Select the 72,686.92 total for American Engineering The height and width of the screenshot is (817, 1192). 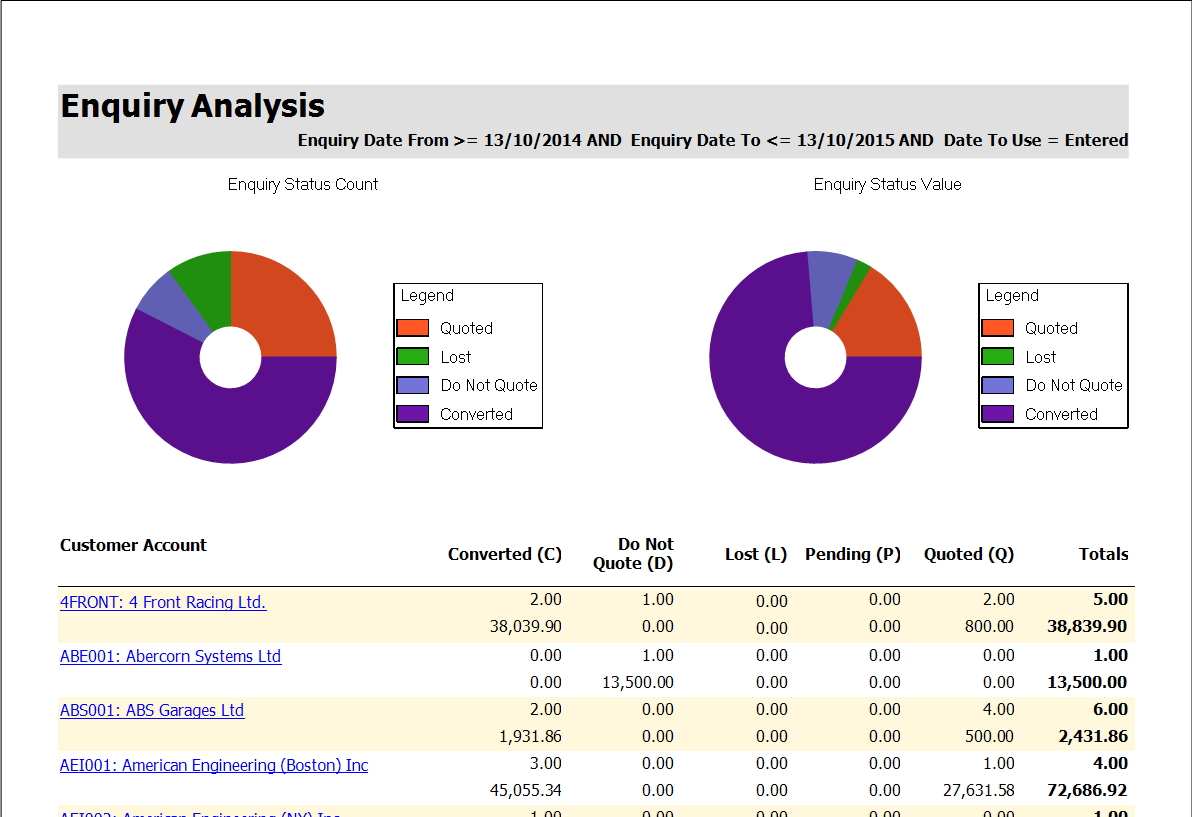click(x=1083, y=790)
